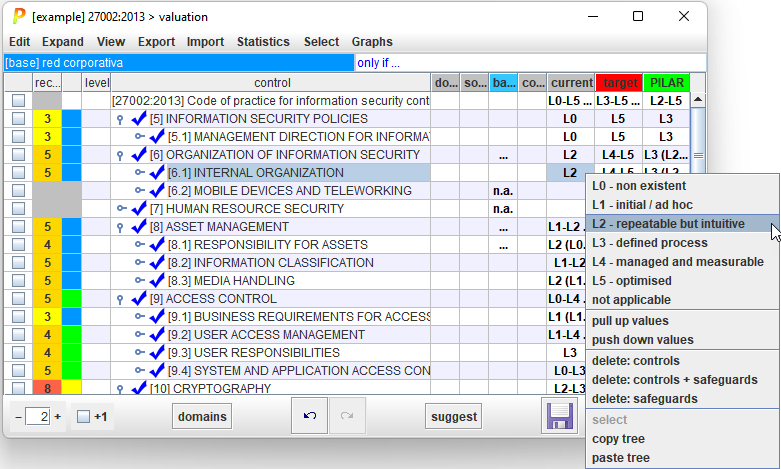This screenshot has width=781, height=469.
Task: Collapse the [5] Information Security Policies node
Action: (x=120, y=119)
